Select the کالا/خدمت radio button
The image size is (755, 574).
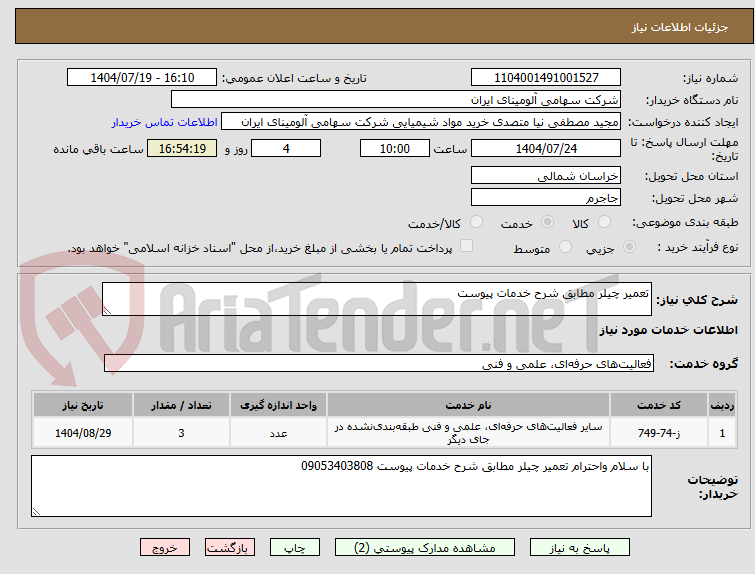coord(476,222)
